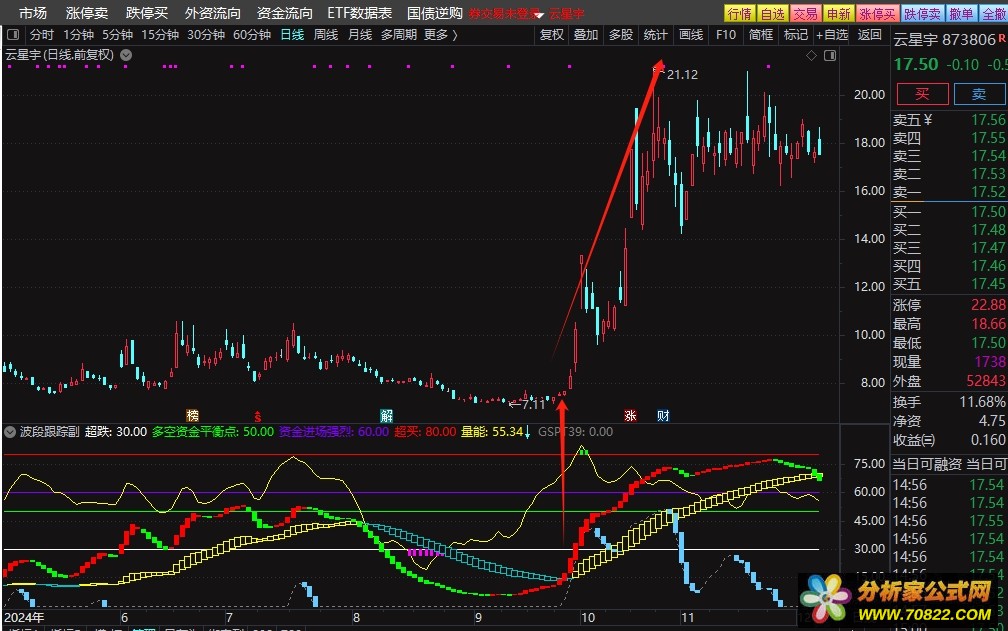Image resolution: width=1008 pixels, height=631 pixels.
Task: Click the 云星宇 873806 stock title
Action: tap(944, 40)
